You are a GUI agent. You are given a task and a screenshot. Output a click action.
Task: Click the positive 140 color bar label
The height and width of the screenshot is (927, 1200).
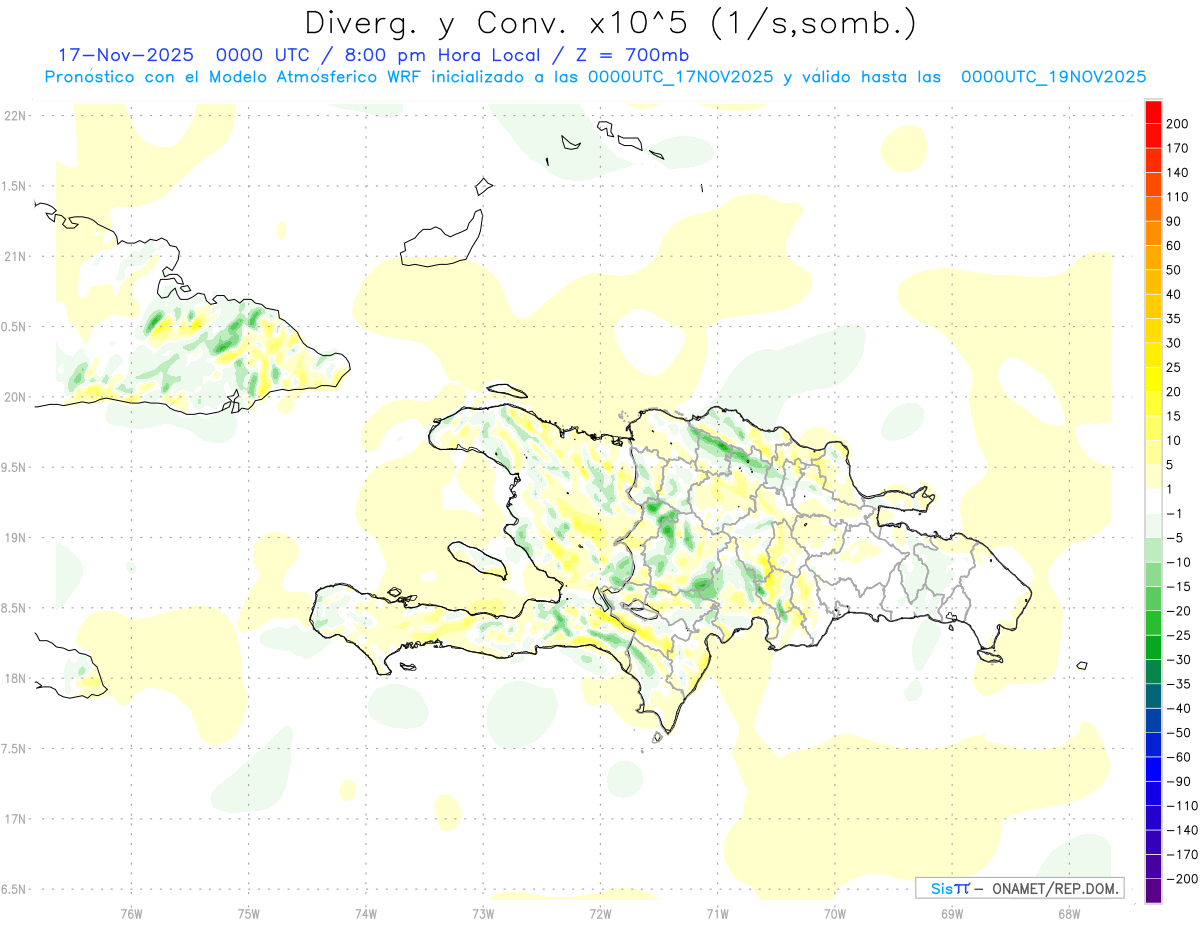(x=1177, y=172)
